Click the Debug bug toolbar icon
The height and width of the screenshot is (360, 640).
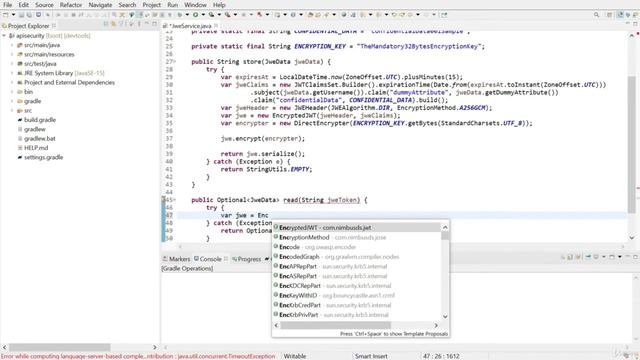[x=179, y=15]
